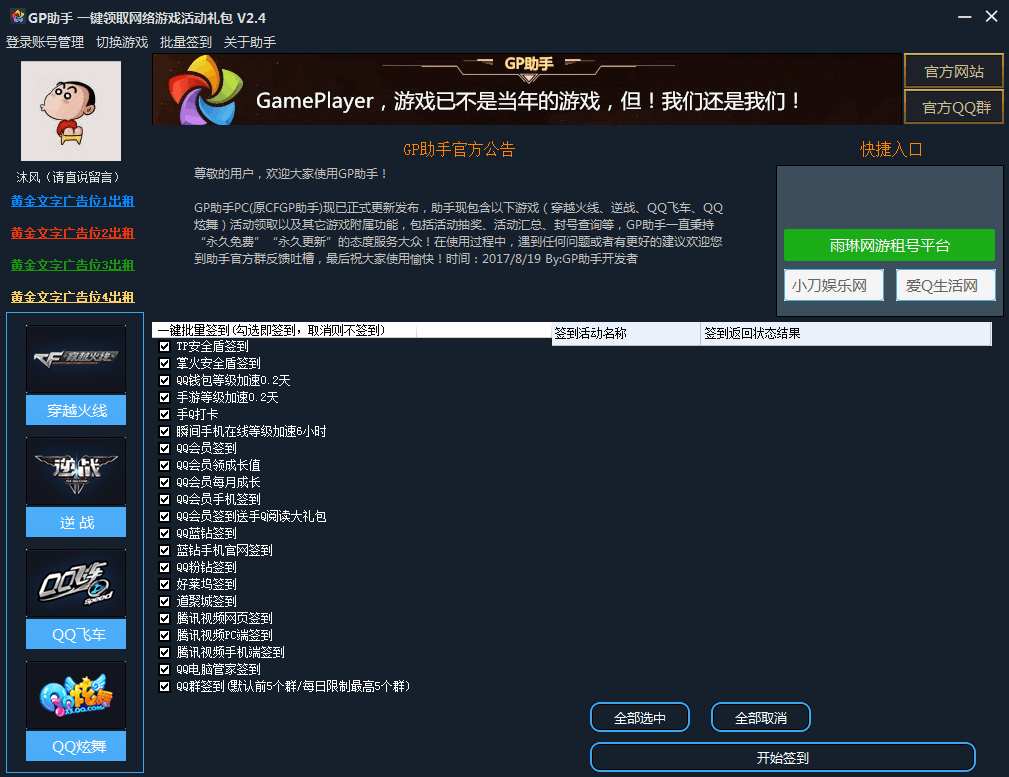This screenshot has height=777, width=1009.
Task: Toggle 腾讯视频网页签到 checkbox
Action: point(165,619)
